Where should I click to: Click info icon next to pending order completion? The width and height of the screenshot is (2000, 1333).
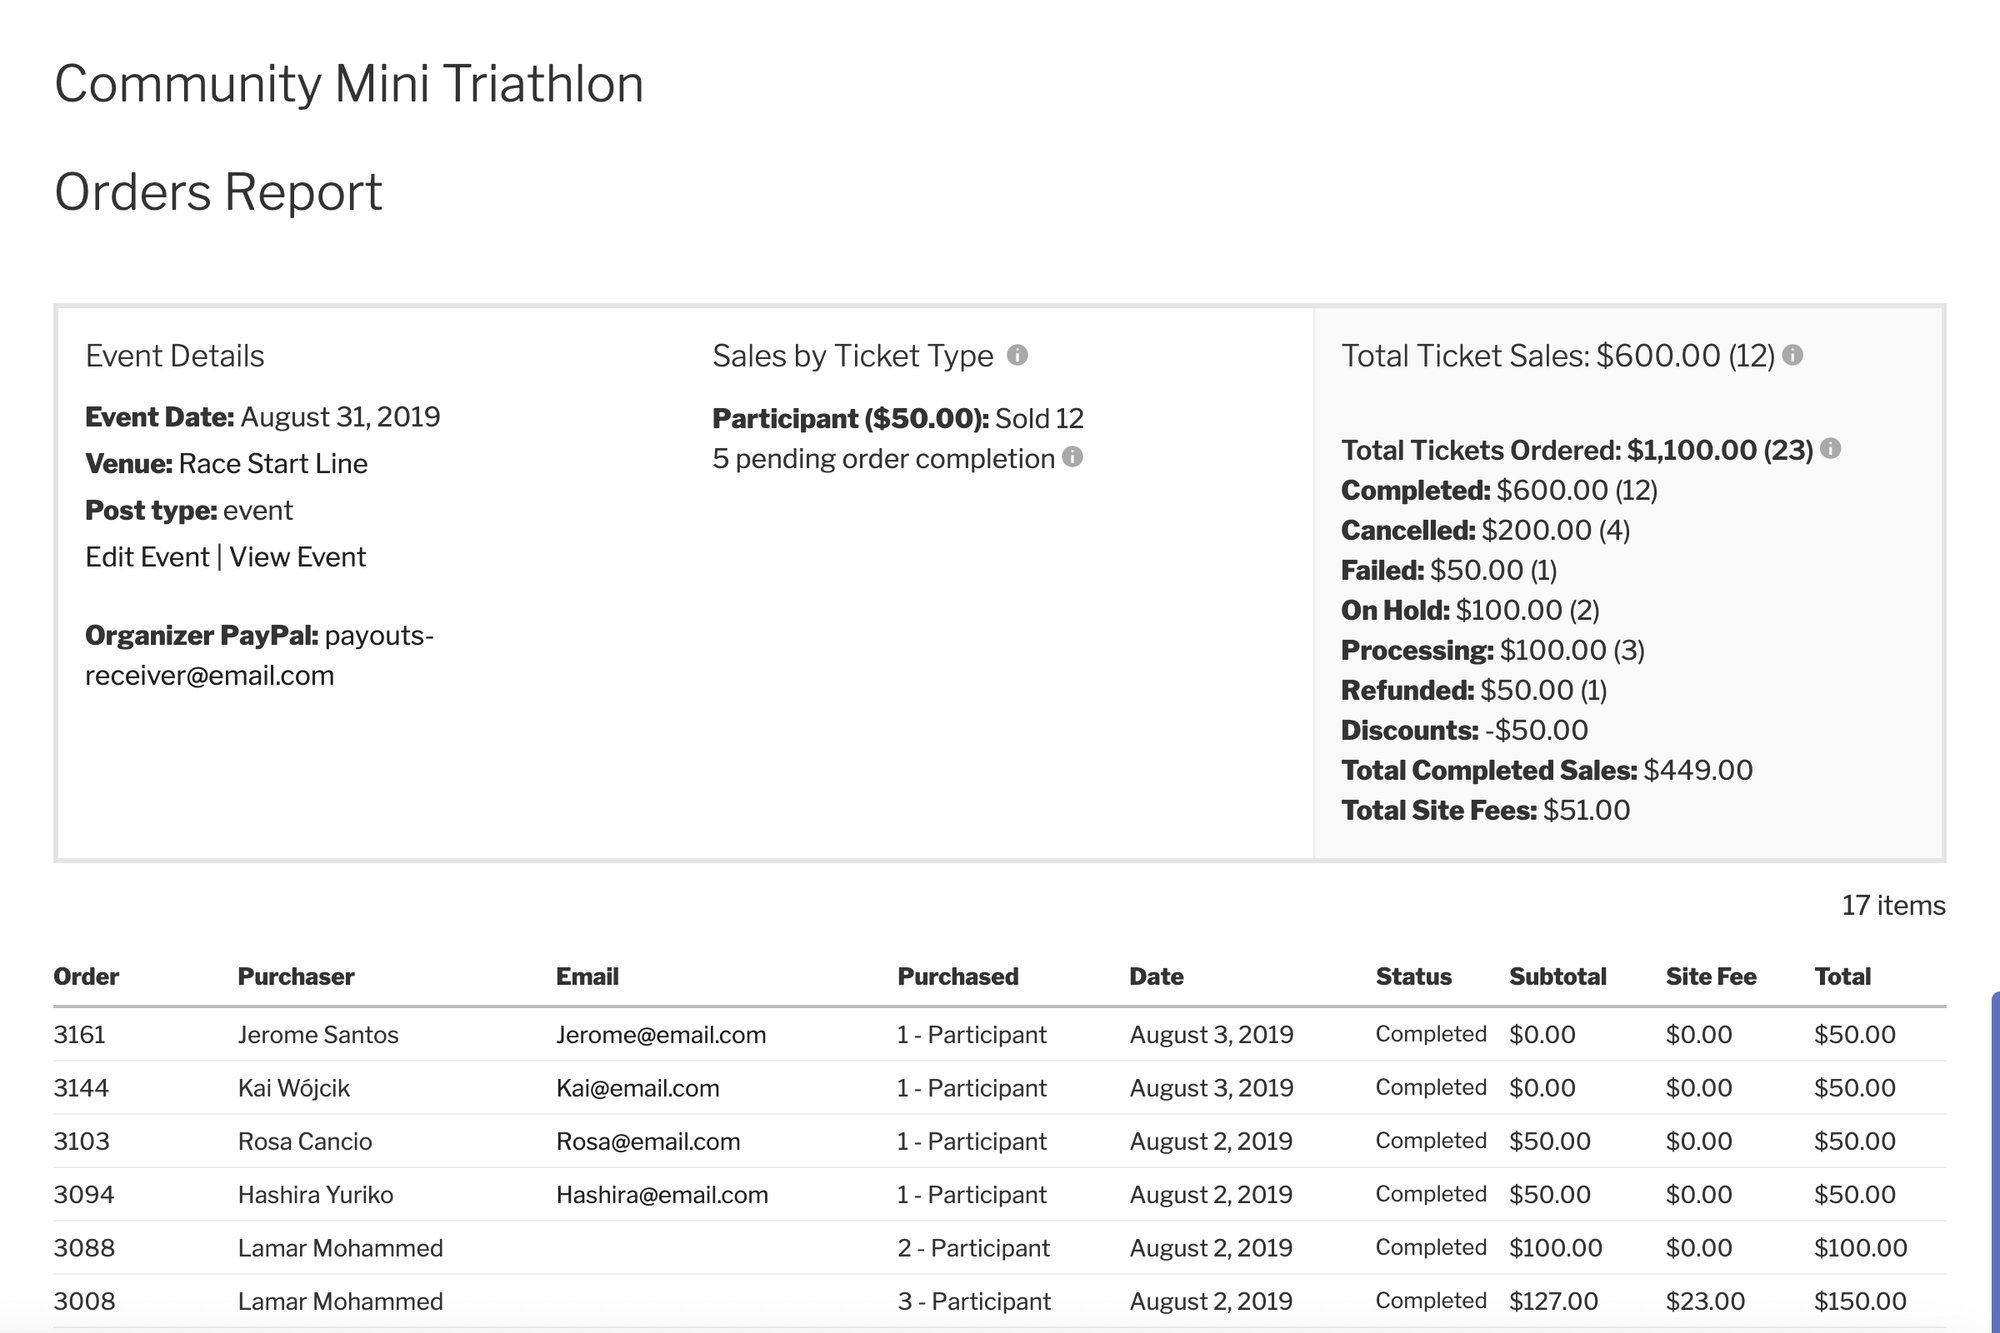coord(1072,457)
